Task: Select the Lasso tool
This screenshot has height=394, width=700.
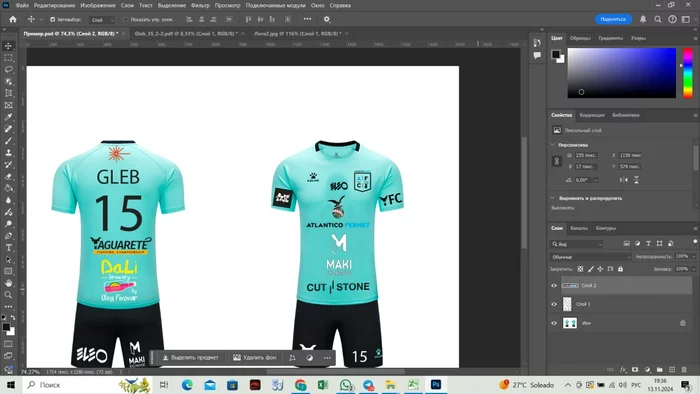Action: 8,70
